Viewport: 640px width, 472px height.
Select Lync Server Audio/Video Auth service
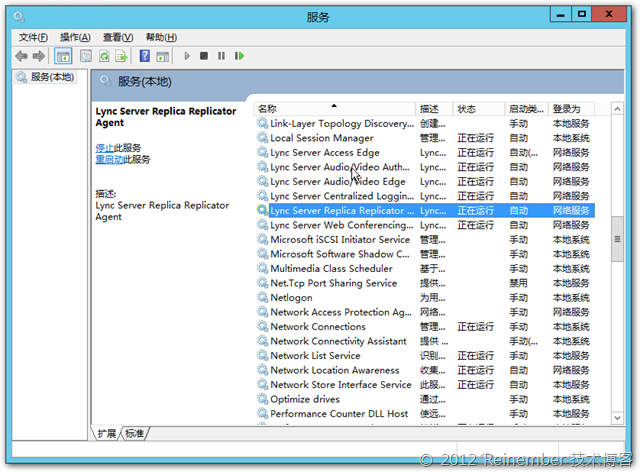[425, 167]
